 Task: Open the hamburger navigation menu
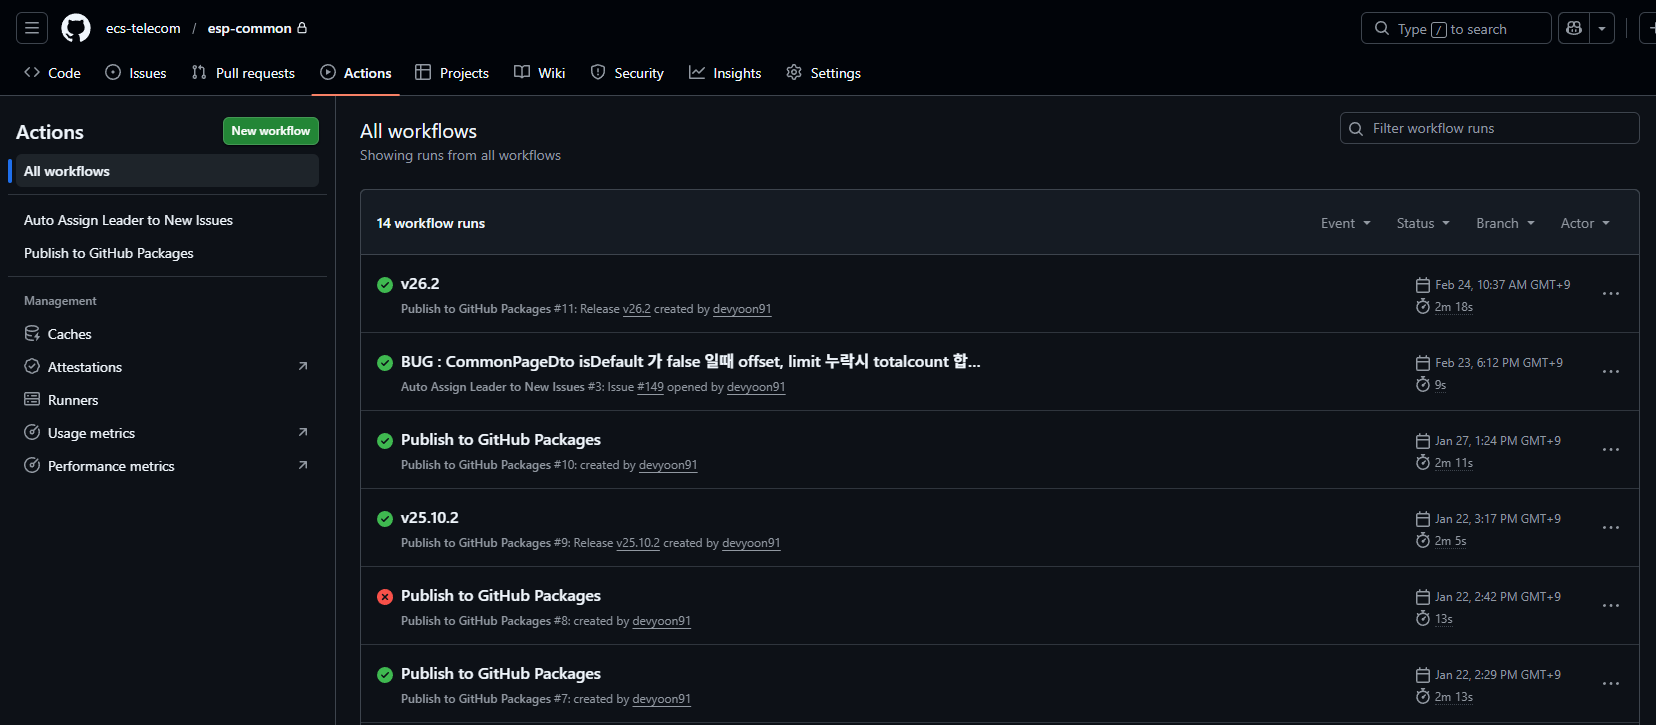point(32,28)
